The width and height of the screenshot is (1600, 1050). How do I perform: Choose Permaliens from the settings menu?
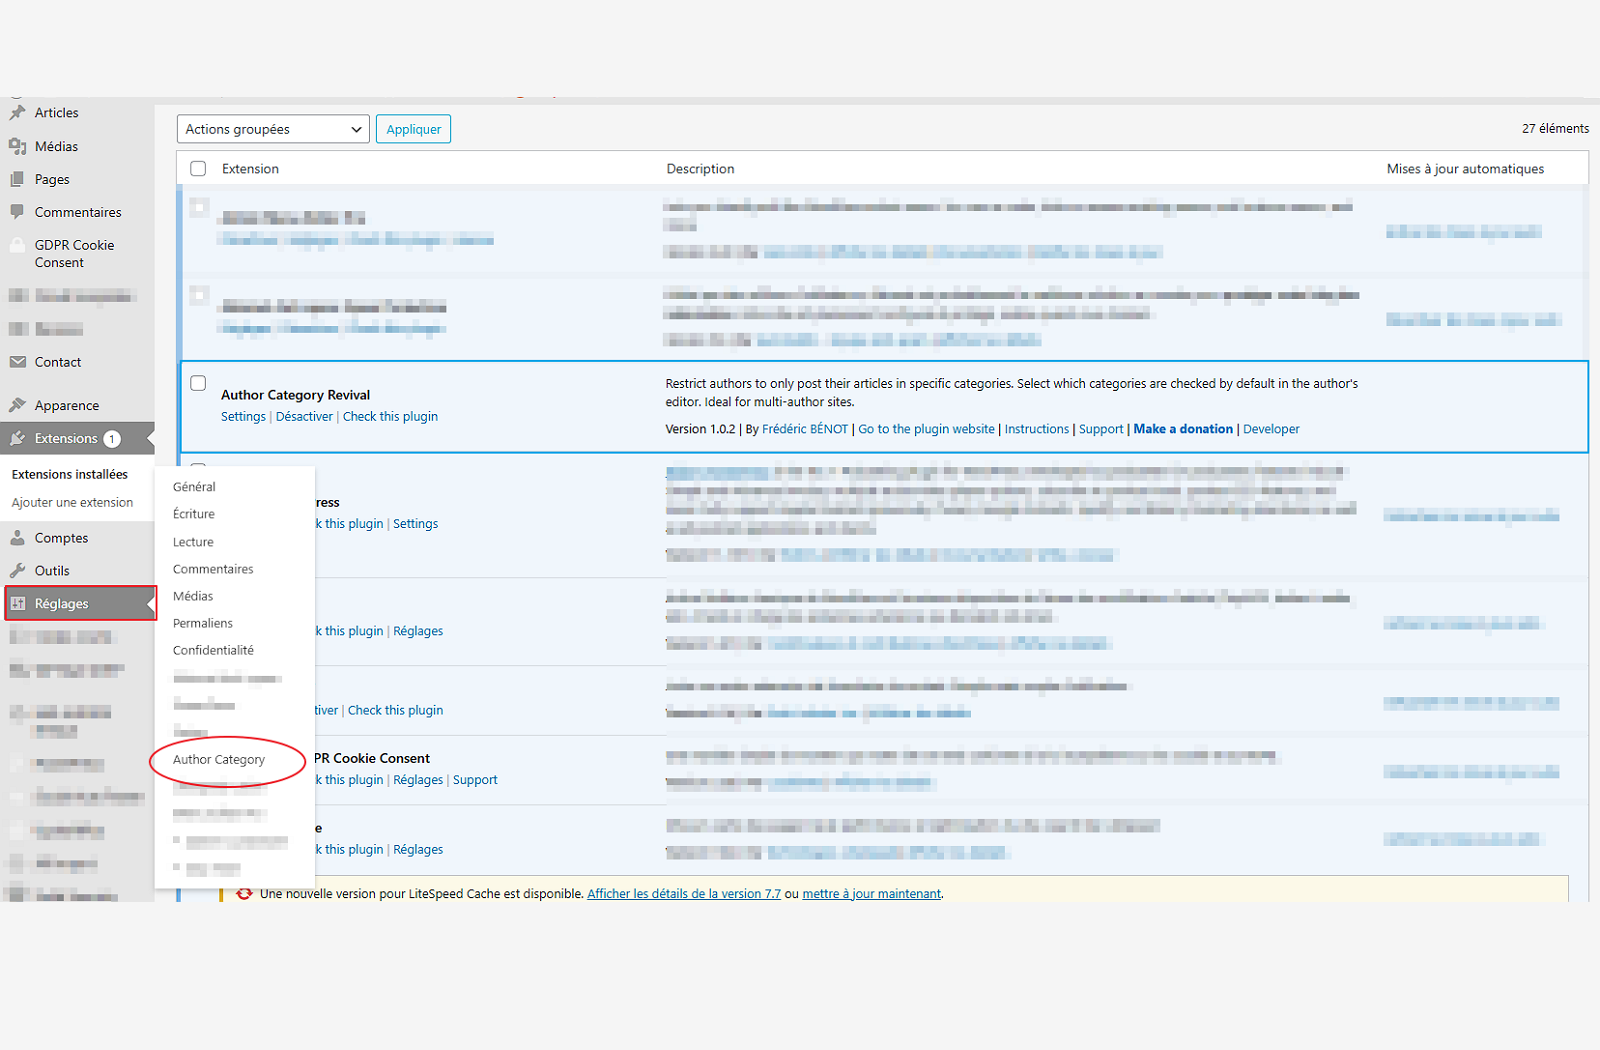coord(202,622)
